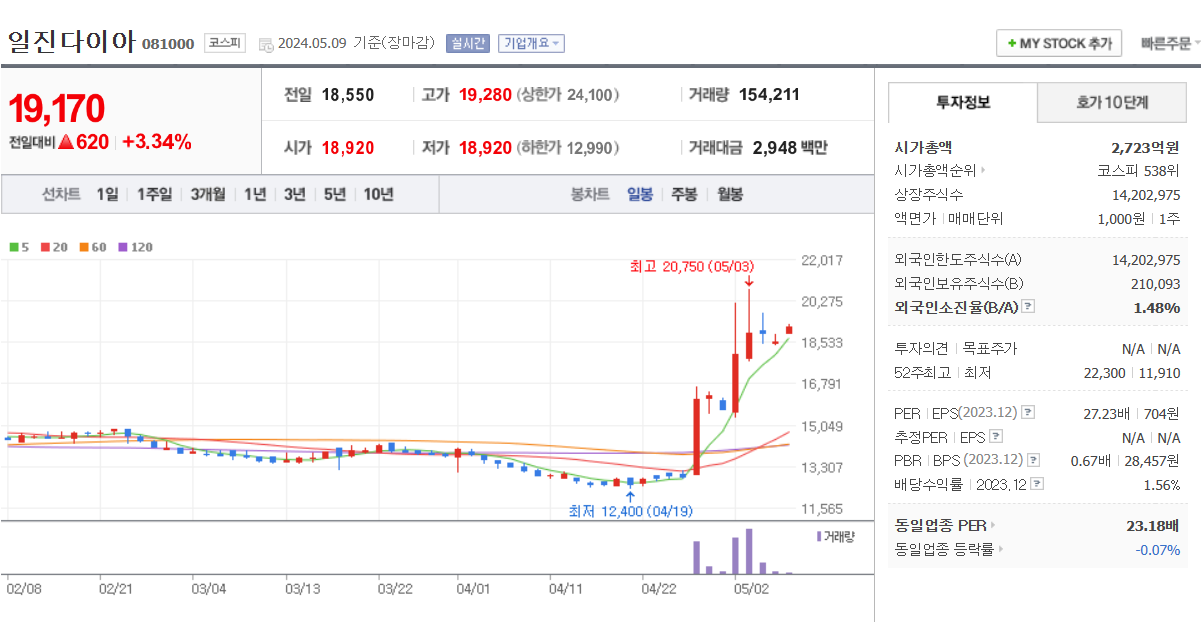Expand the 동일업종 등락률 arrow
This screenshot has width=1202, height=622.
coord(1000,549)
